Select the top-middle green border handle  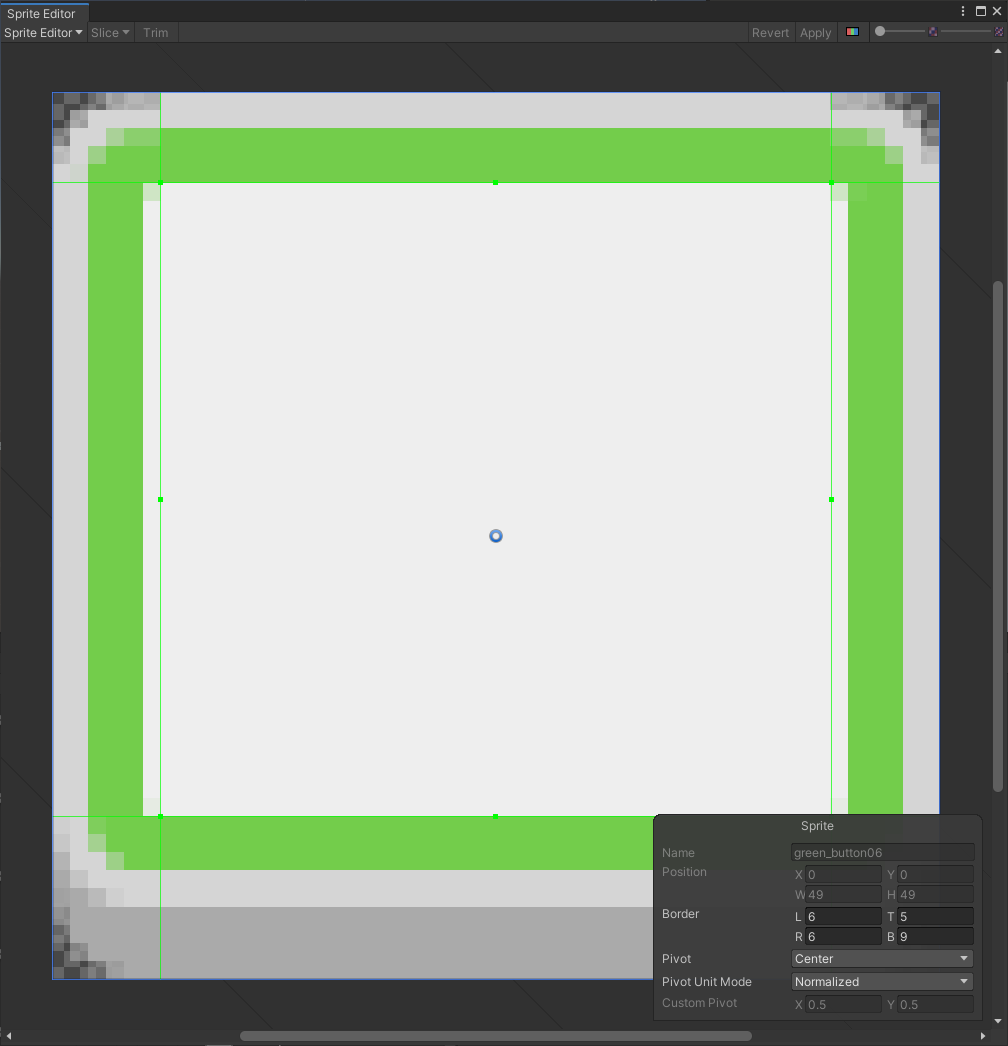coord(495,182)
